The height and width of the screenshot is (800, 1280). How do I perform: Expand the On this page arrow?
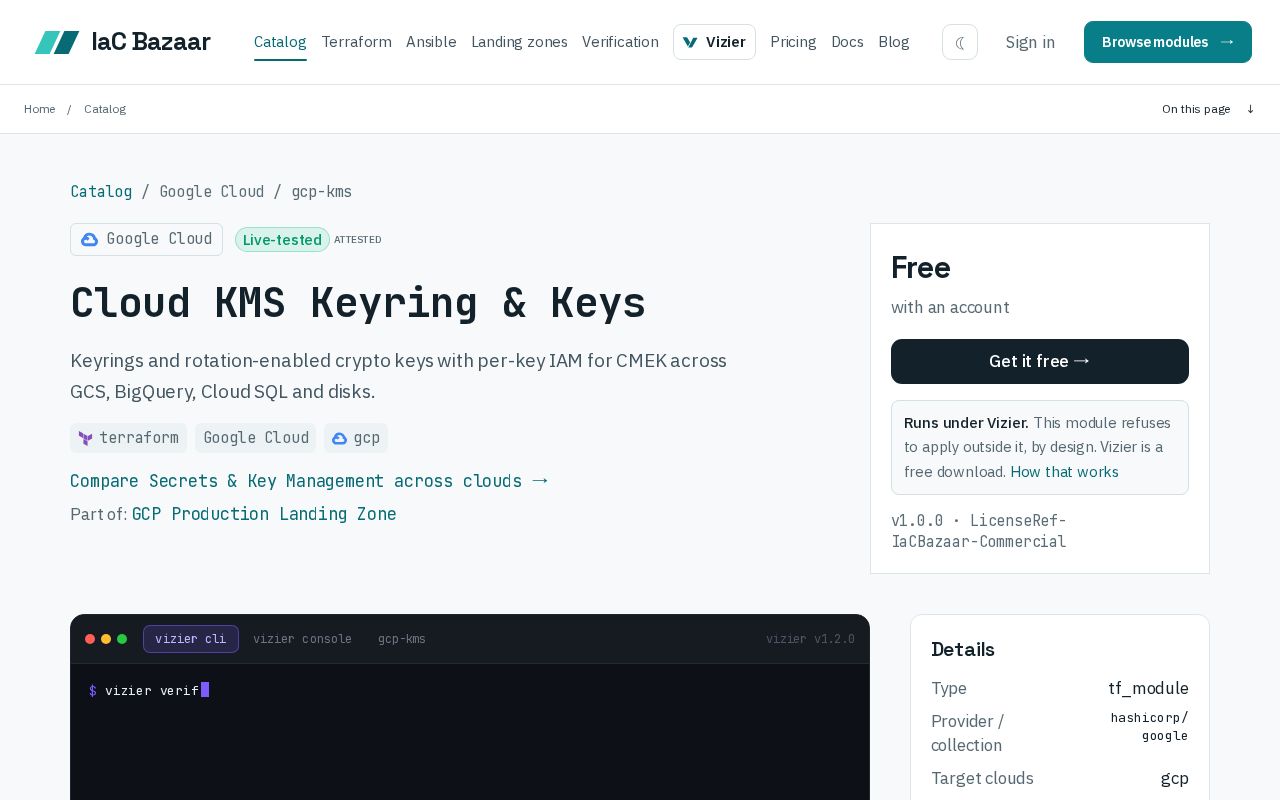coord(1250,109)
